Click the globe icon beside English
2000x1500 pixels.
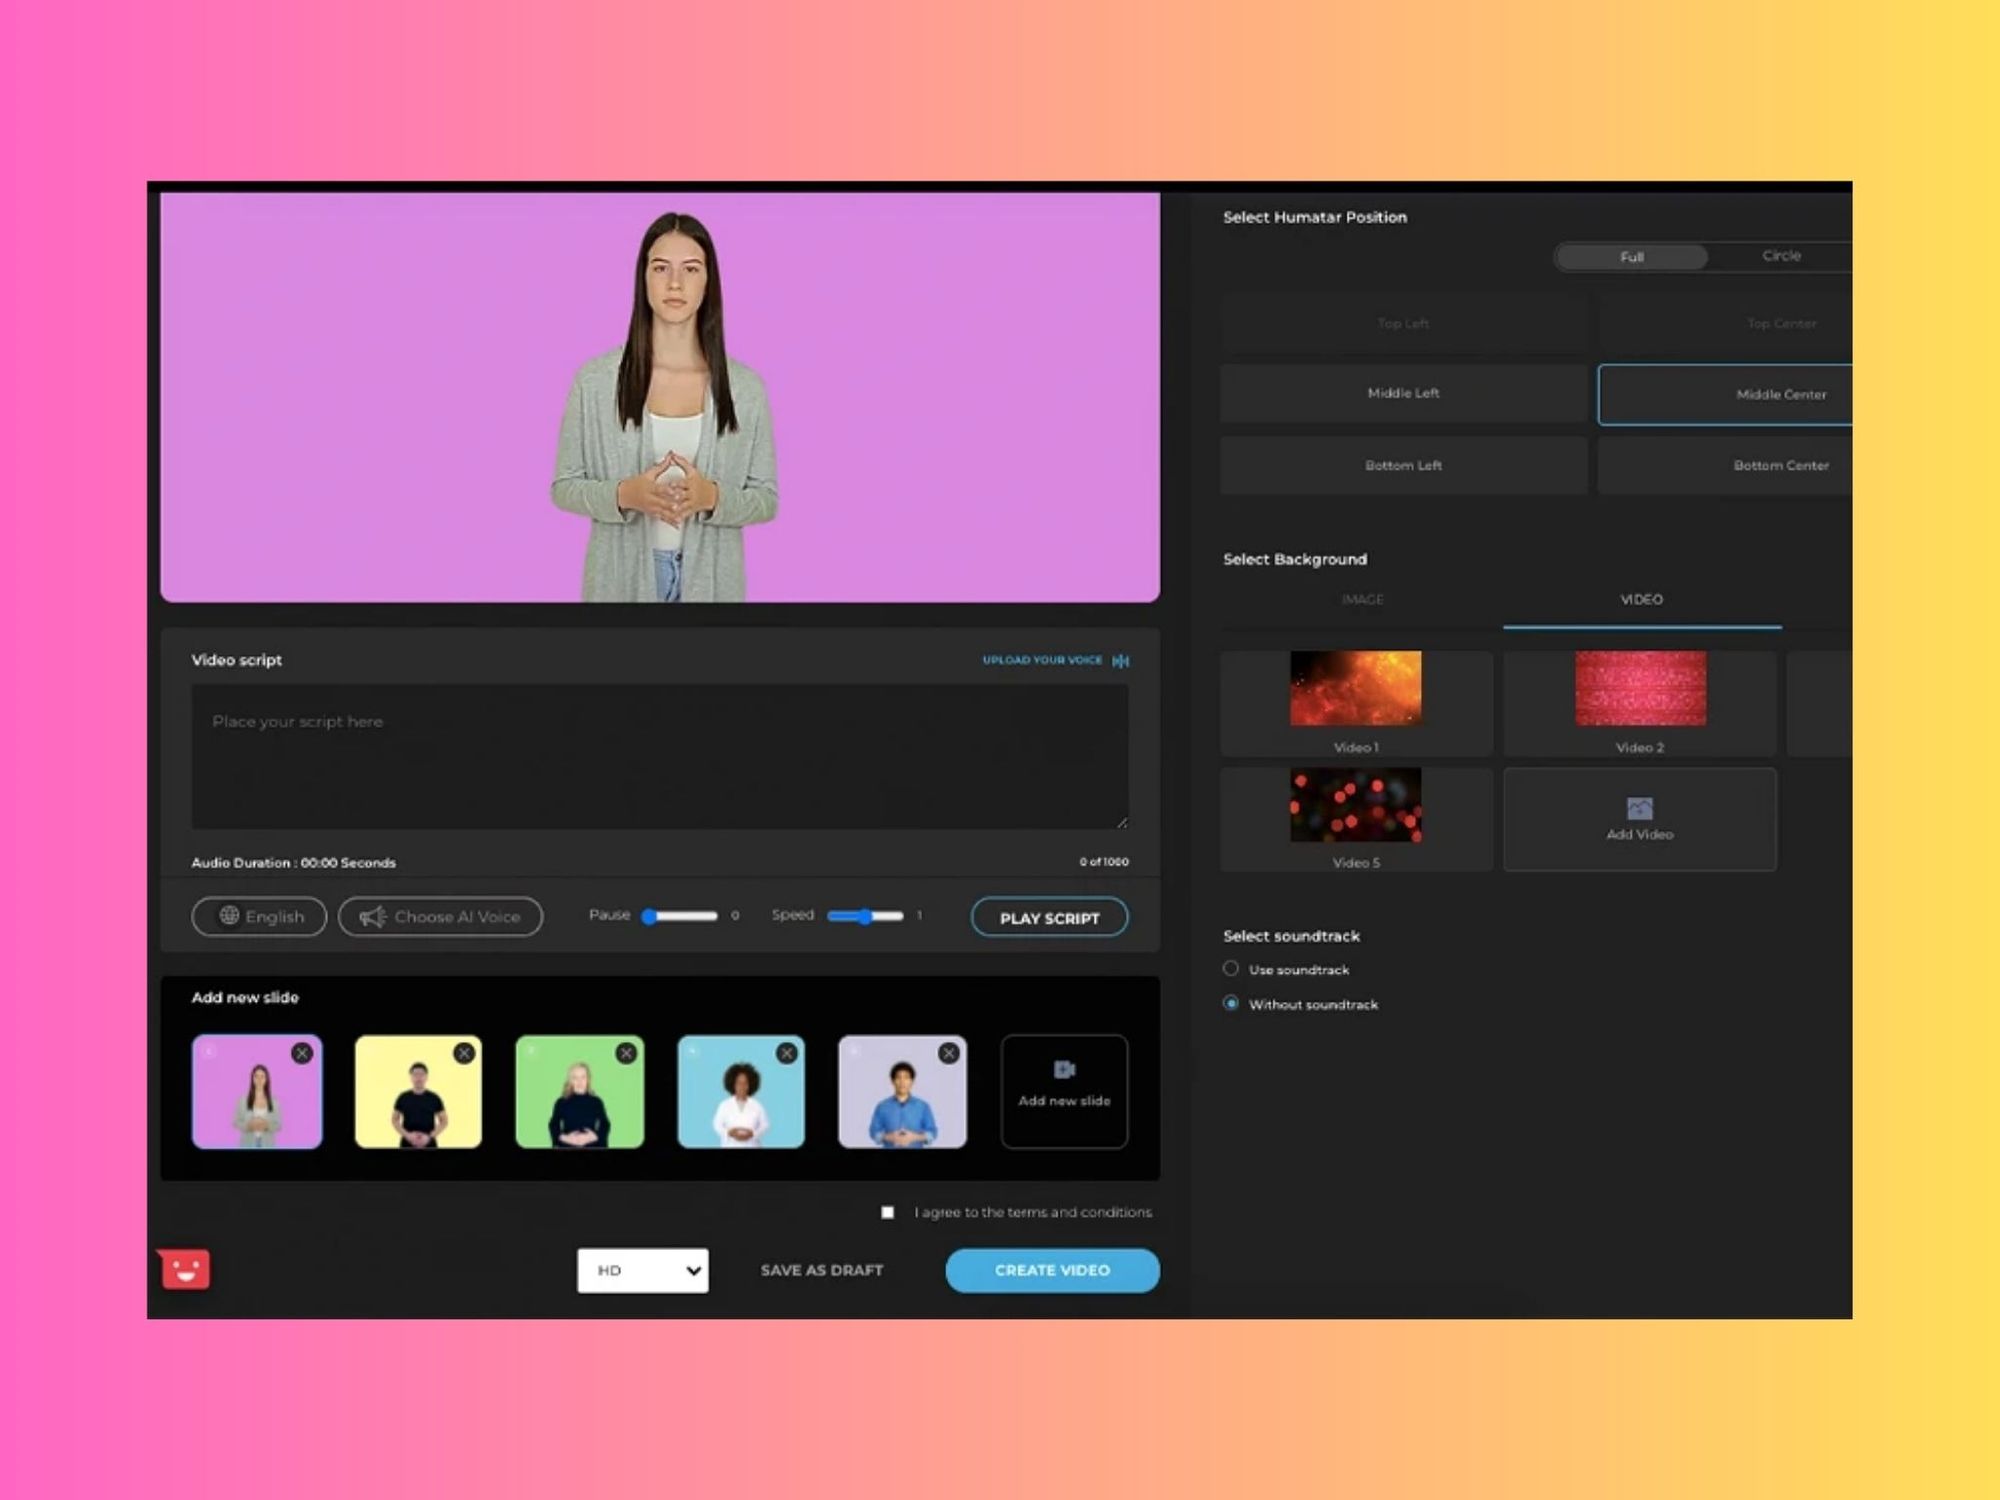(228, 916)
